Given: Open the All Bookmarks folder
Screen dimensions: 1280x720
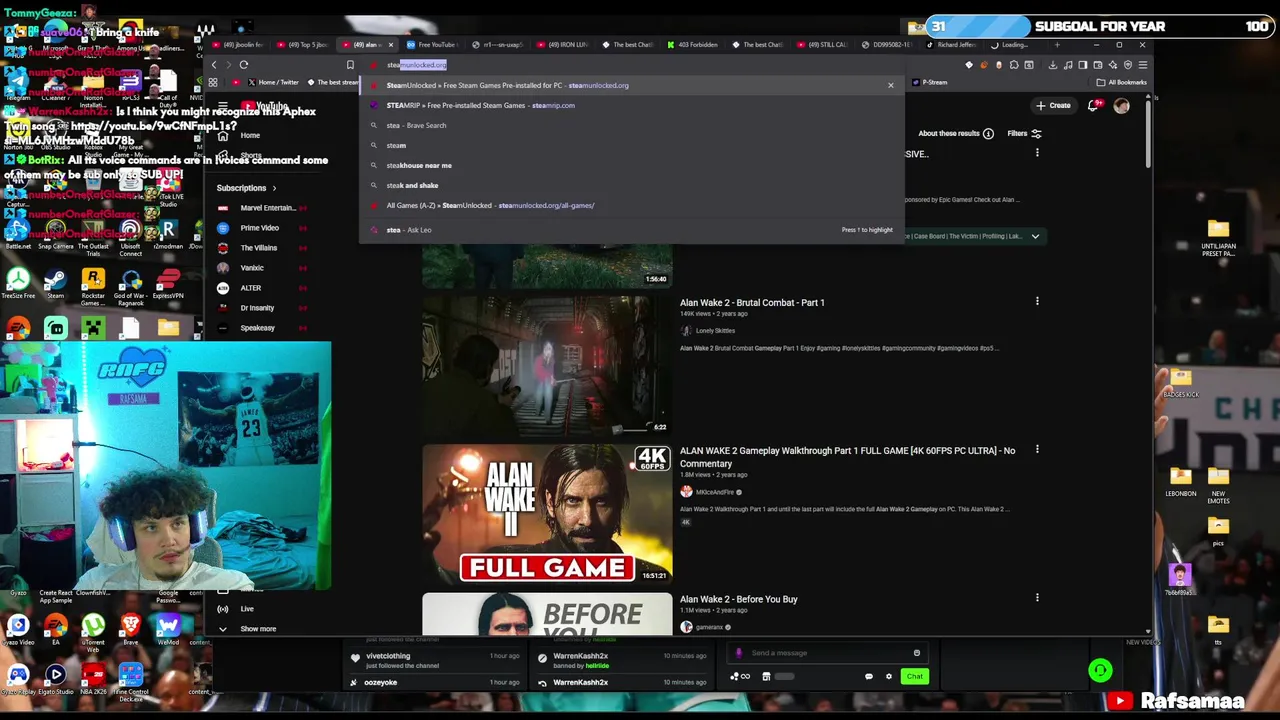Looking at the screenshot, I should click(1121, 82).
